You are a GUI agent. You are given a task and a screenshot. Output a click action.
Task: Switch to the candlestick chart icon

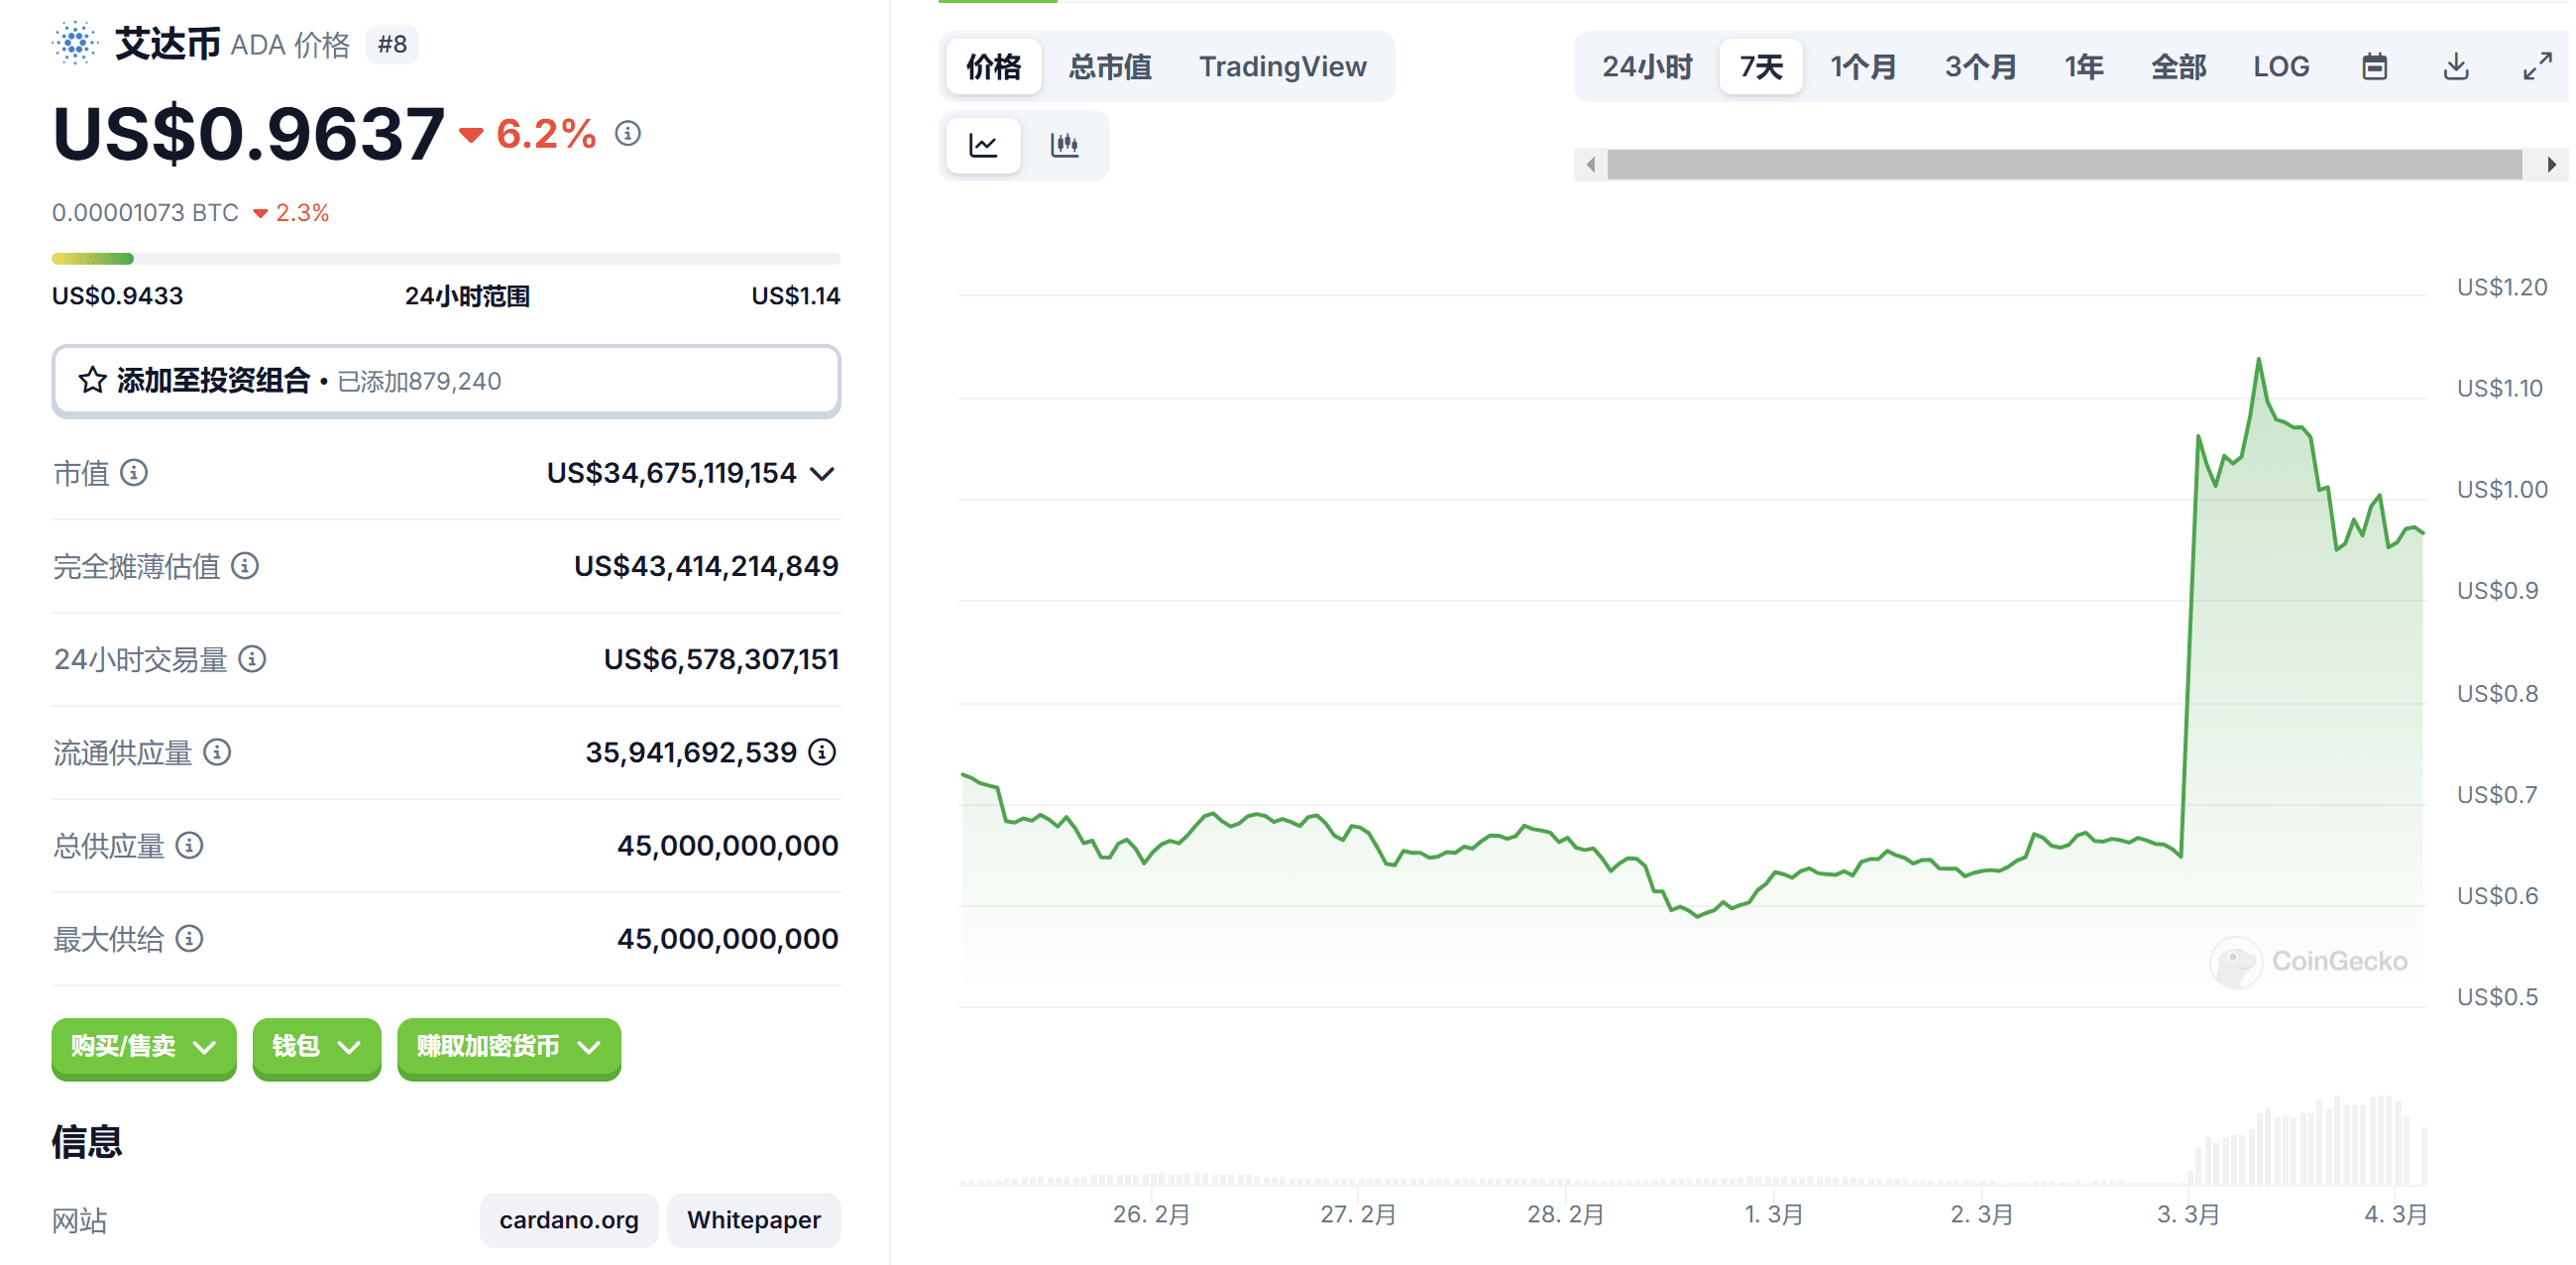(1065, 145)
